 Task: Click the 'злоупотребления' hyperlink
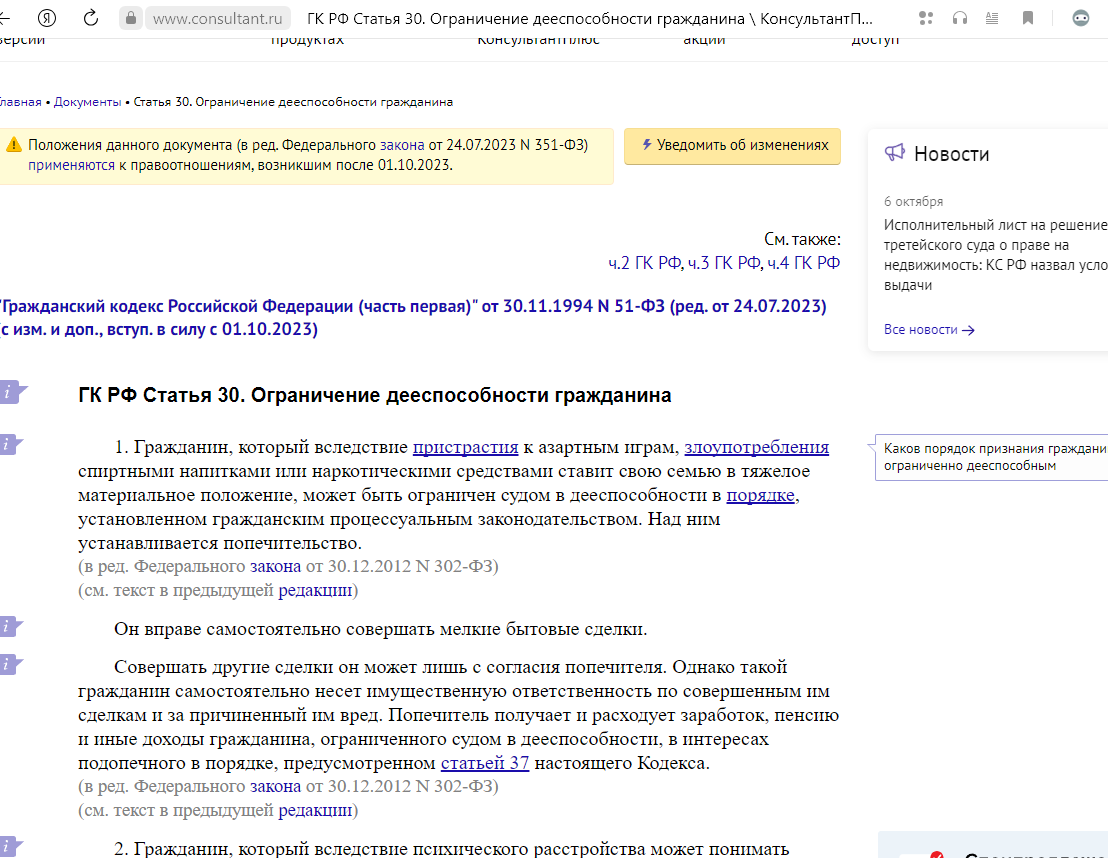756,447
